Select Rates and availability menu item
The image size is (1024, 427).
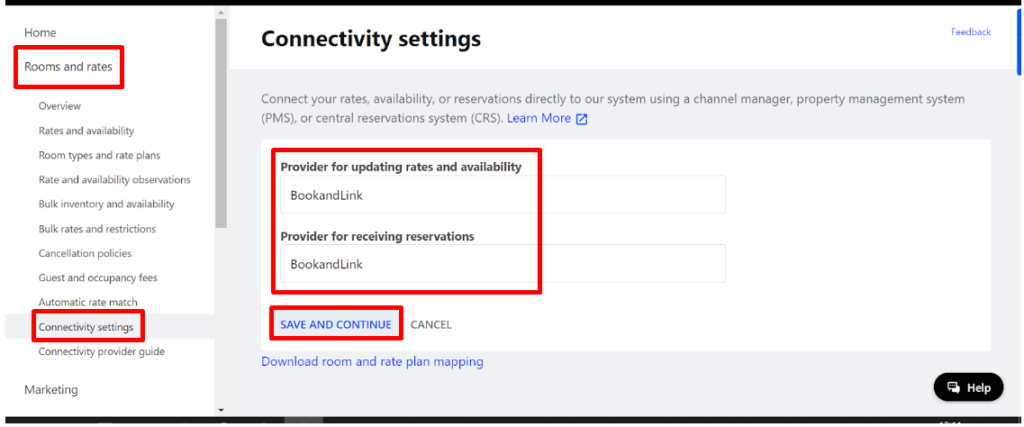[86, 131]
